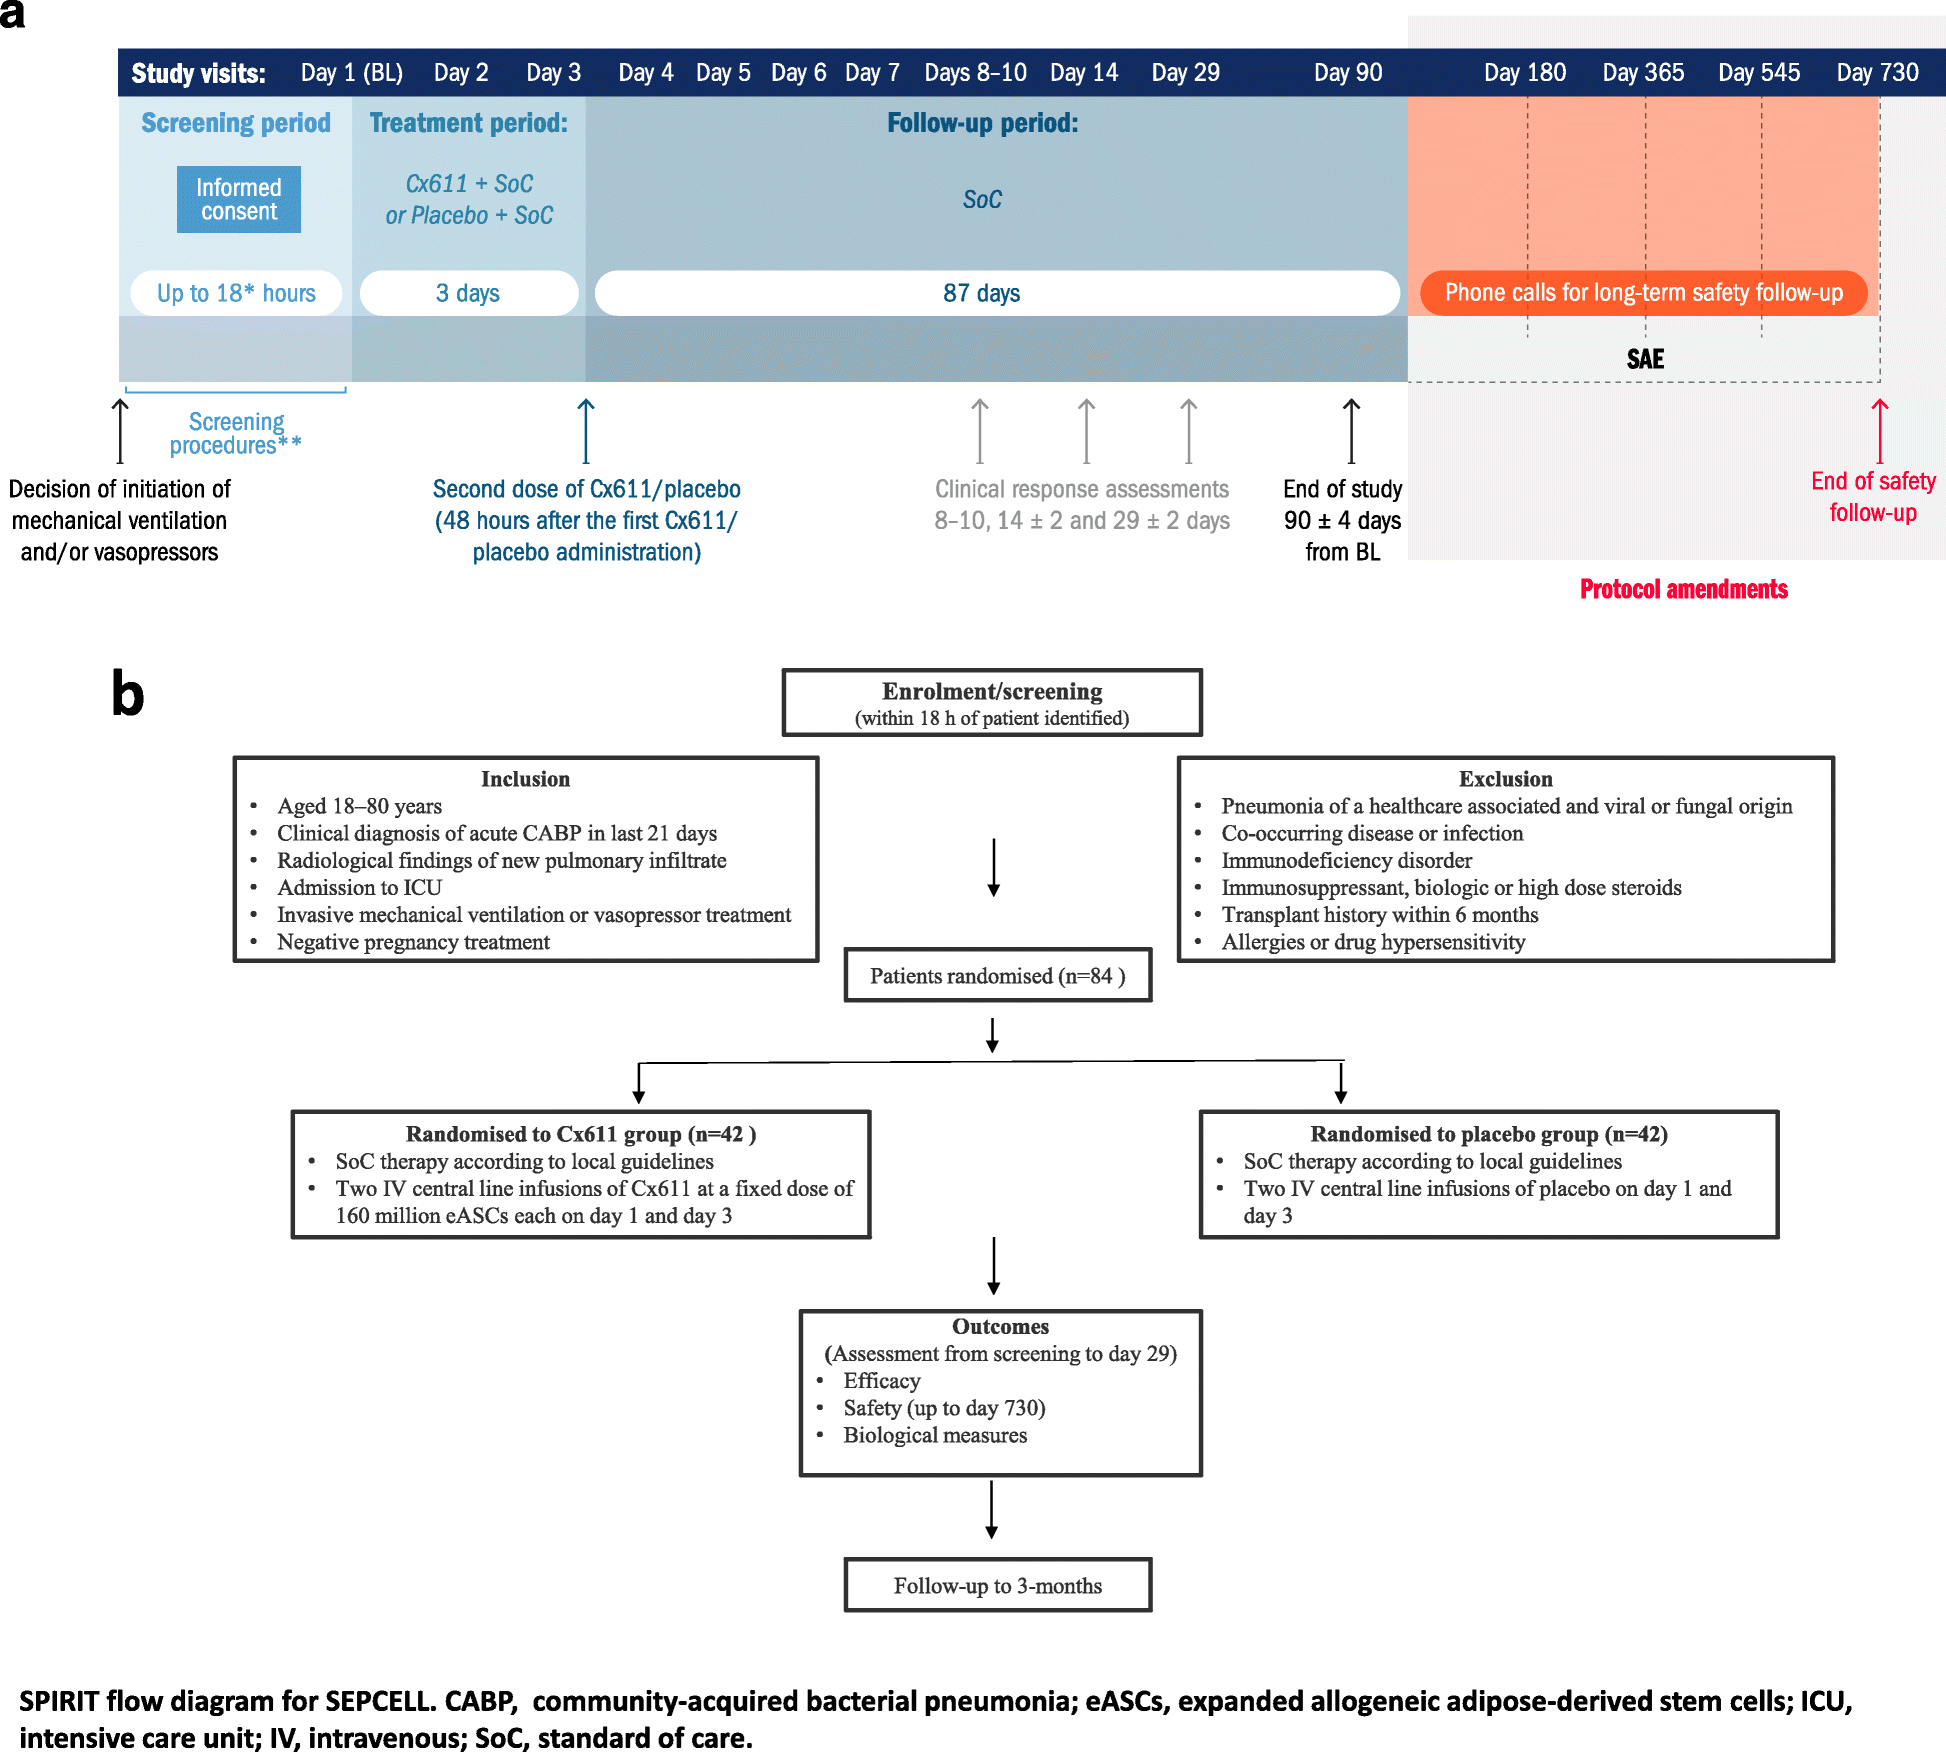
Task: Click the 'Treatment period:' heading
Action: coord(468,123)
